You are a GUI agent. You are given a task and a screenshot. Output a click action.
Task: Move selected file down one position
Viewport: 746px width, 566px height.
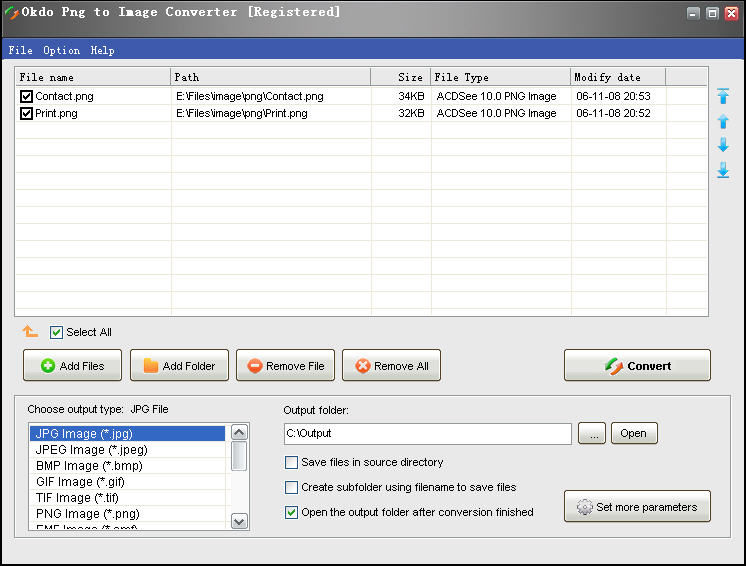pos(723,145)
